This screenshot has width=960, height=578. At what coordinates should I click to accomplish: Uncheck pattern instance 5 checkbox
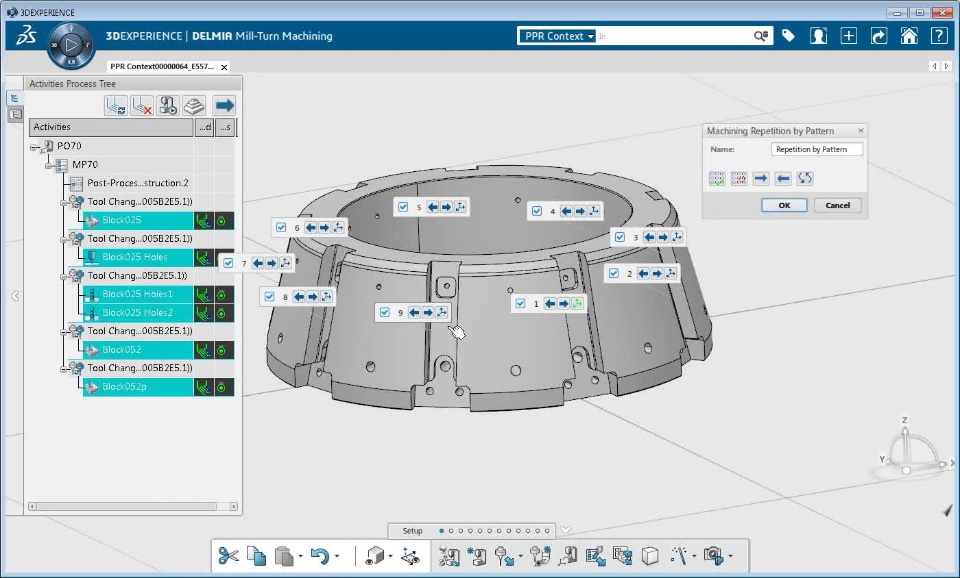click(x=403, y=207)
